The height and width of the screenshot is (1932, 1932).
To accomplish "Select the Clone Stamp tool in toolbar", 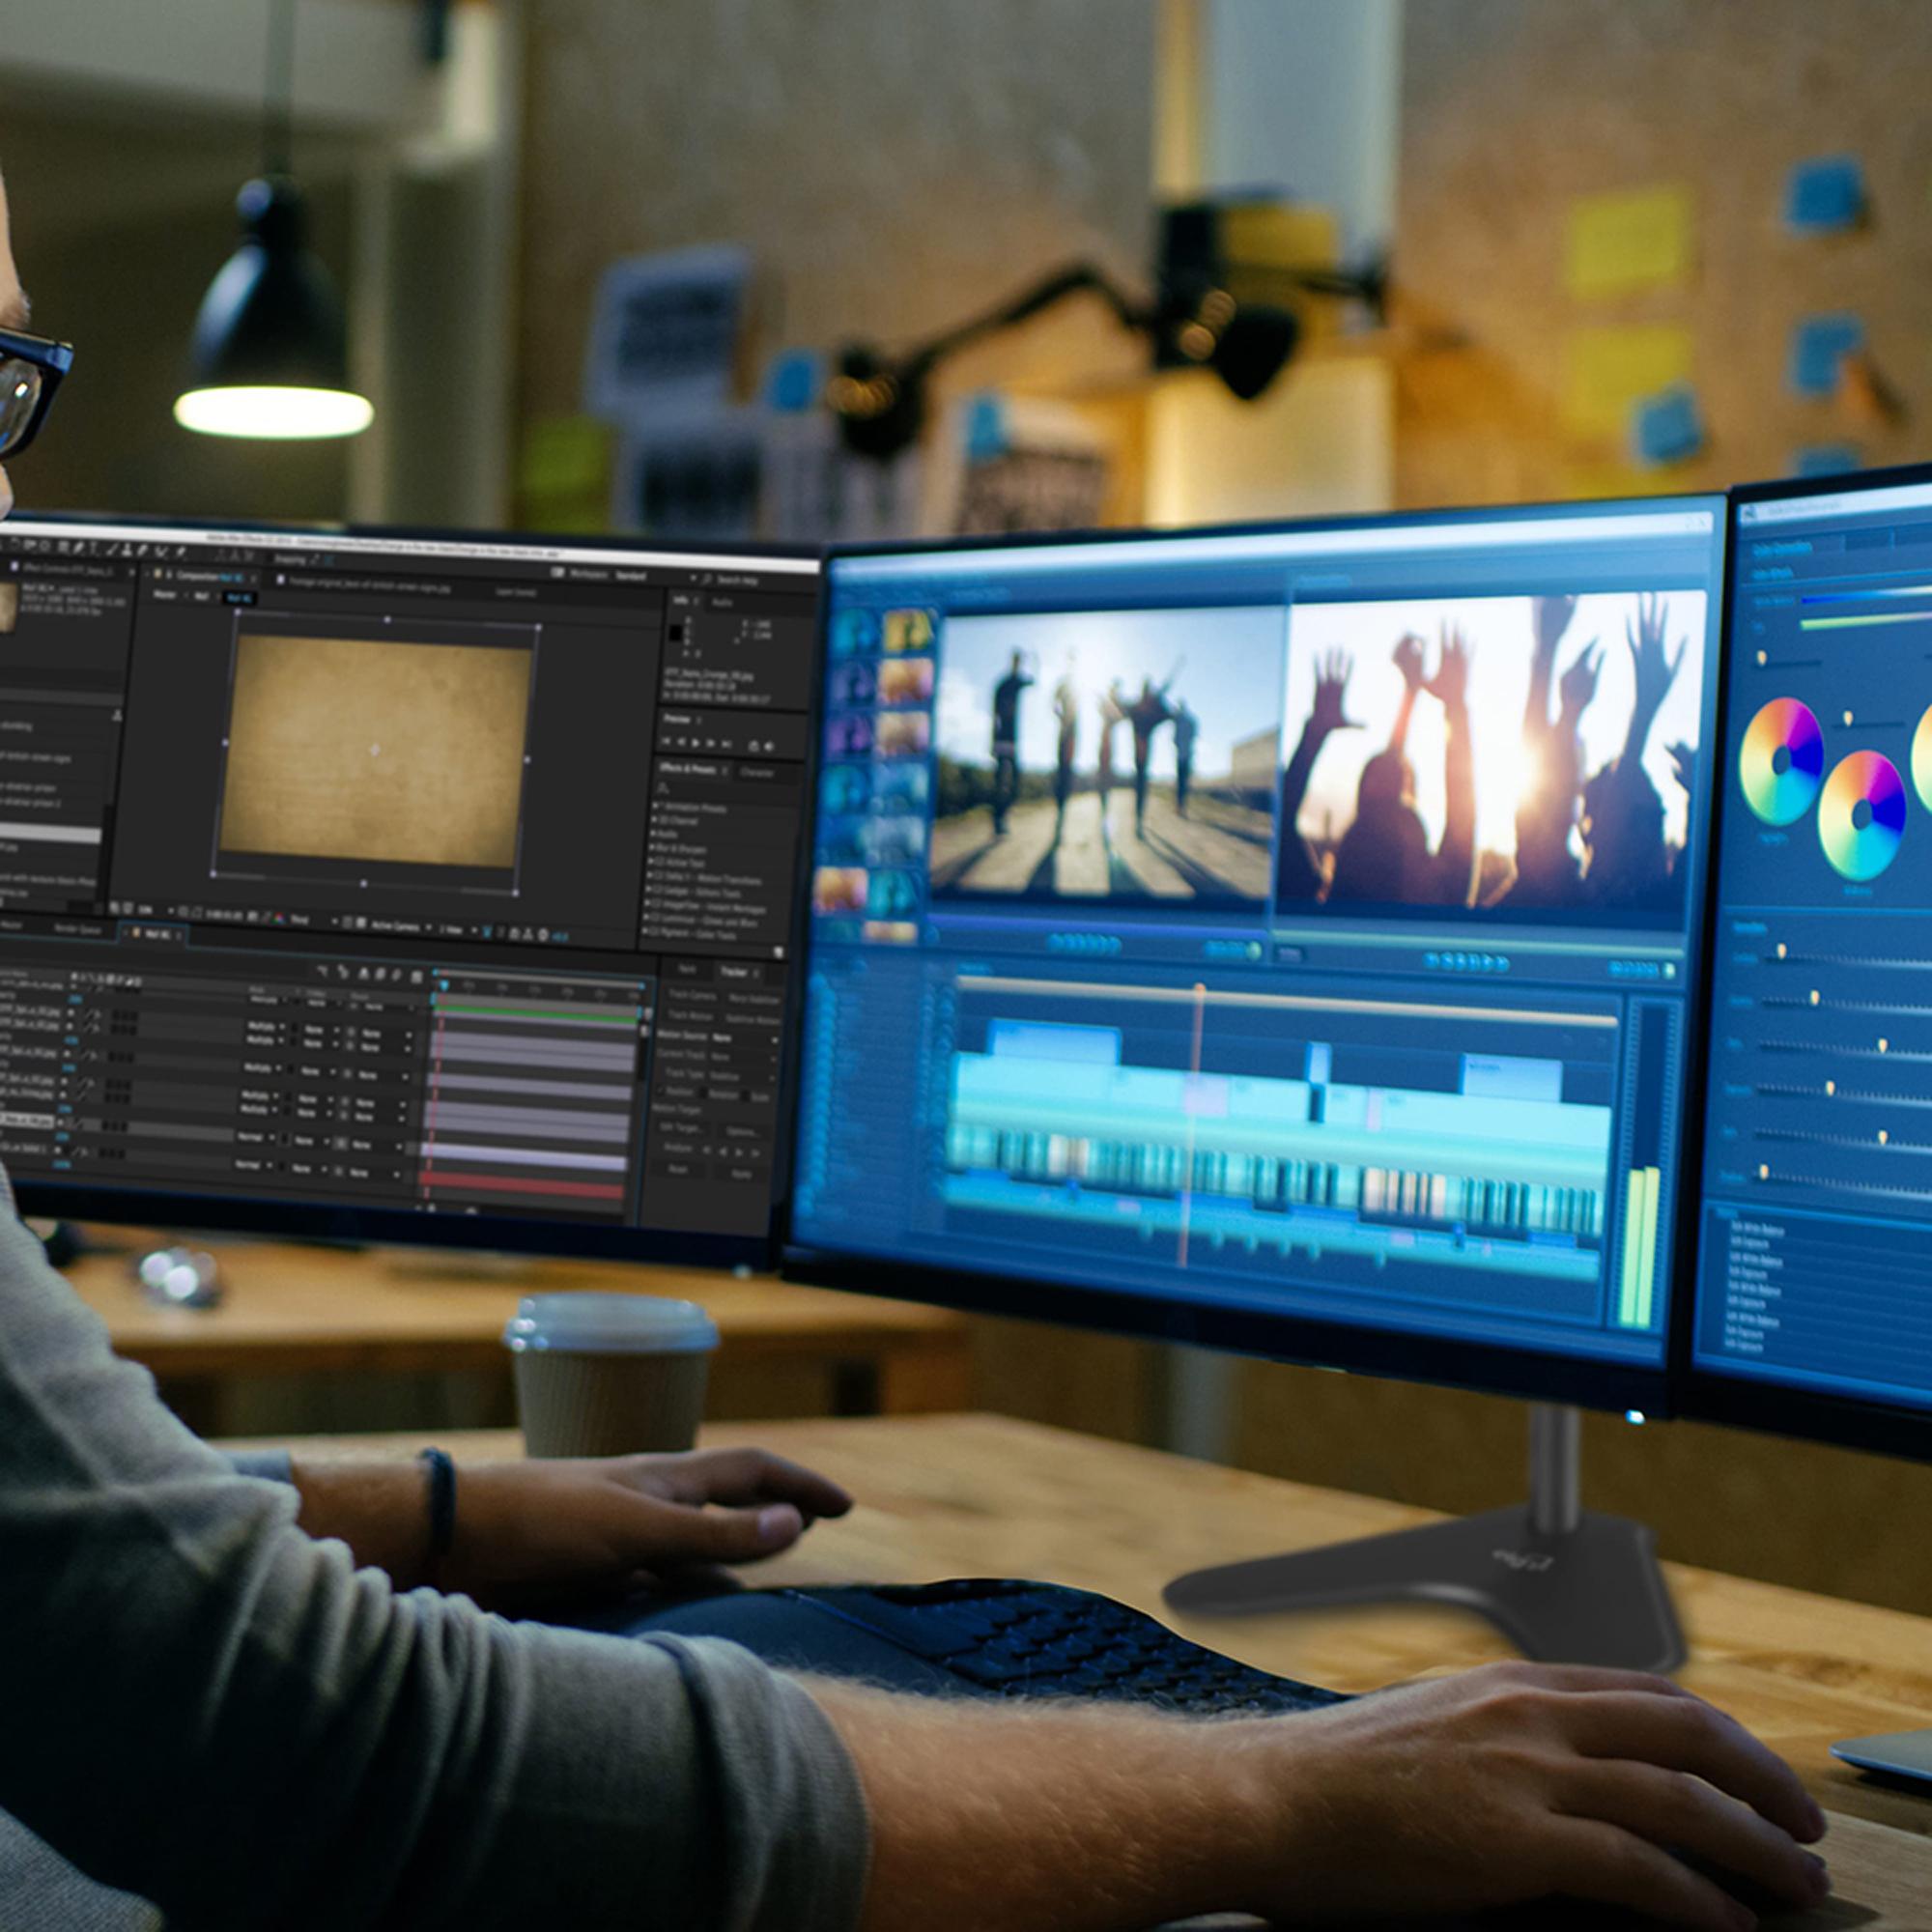I will click(126, 551).
